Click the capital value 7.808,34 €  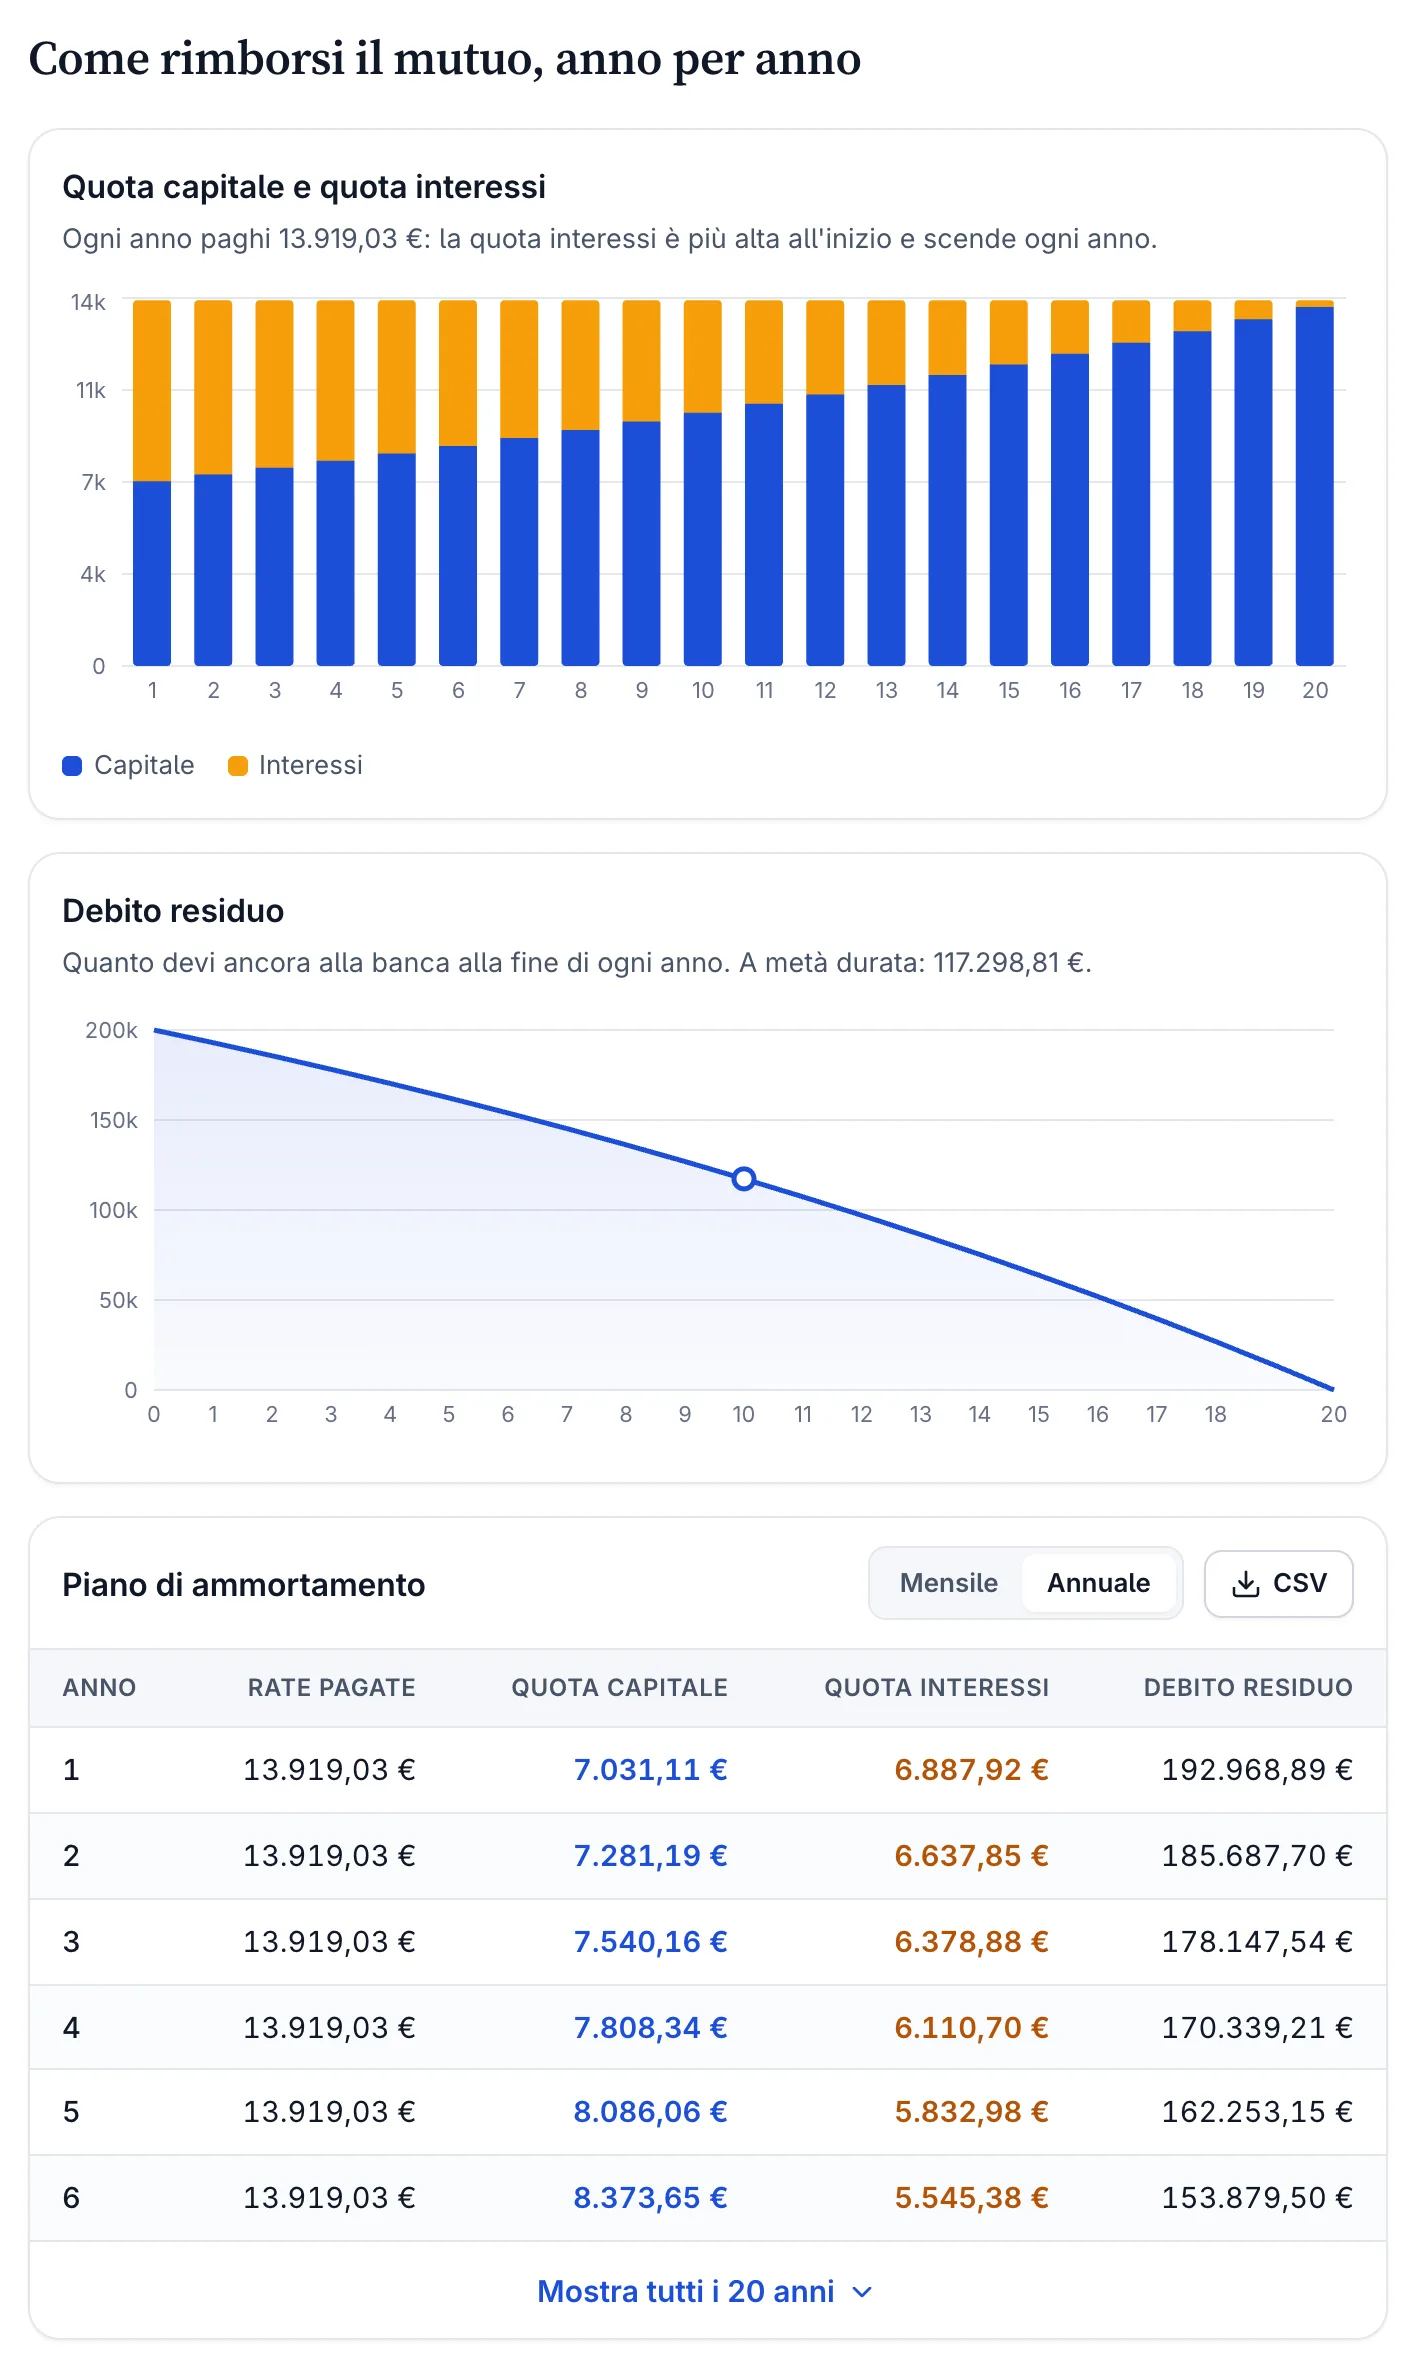(650, 2028)
